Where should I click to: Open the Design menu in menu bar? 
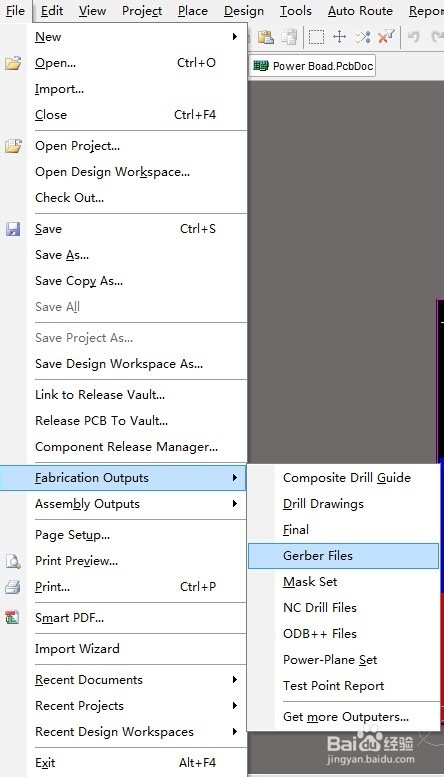click(243, 11)
